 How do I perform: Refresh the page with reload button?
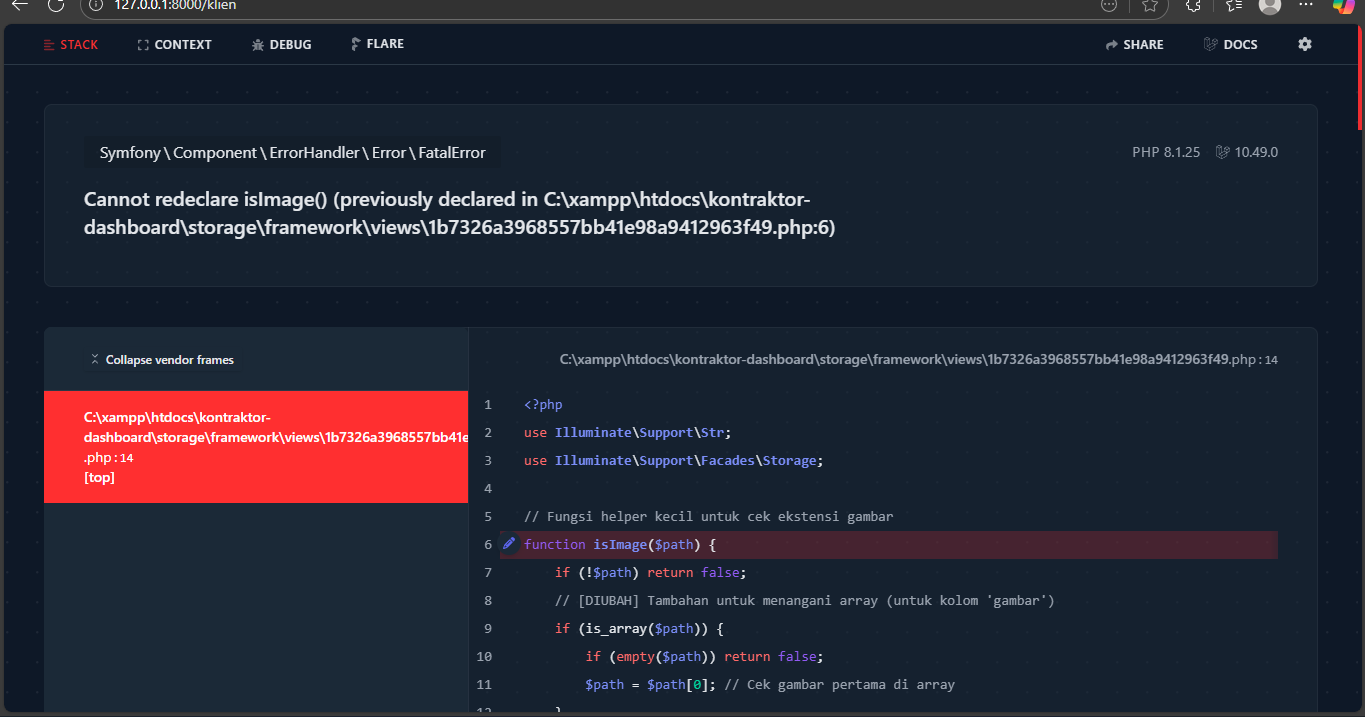pyautogui.click(x=56, y=5)
